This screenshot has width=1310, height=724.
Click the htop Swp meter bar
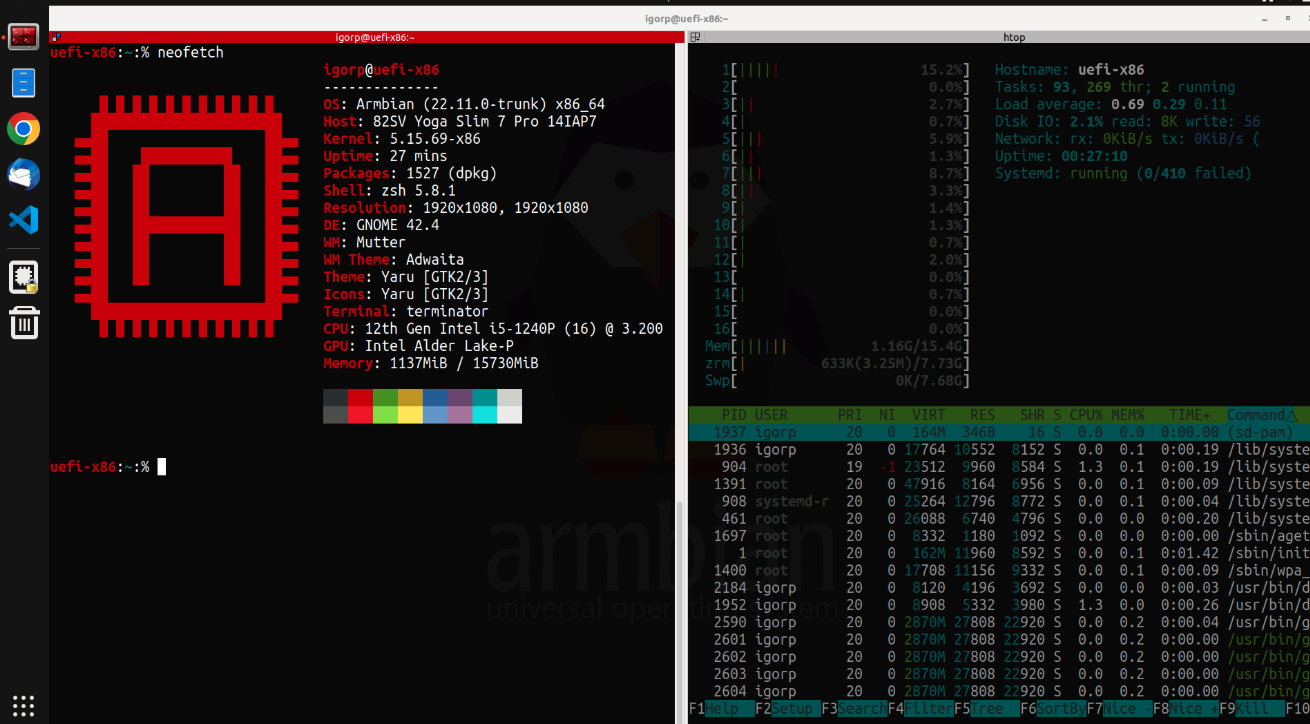(838, 381)
